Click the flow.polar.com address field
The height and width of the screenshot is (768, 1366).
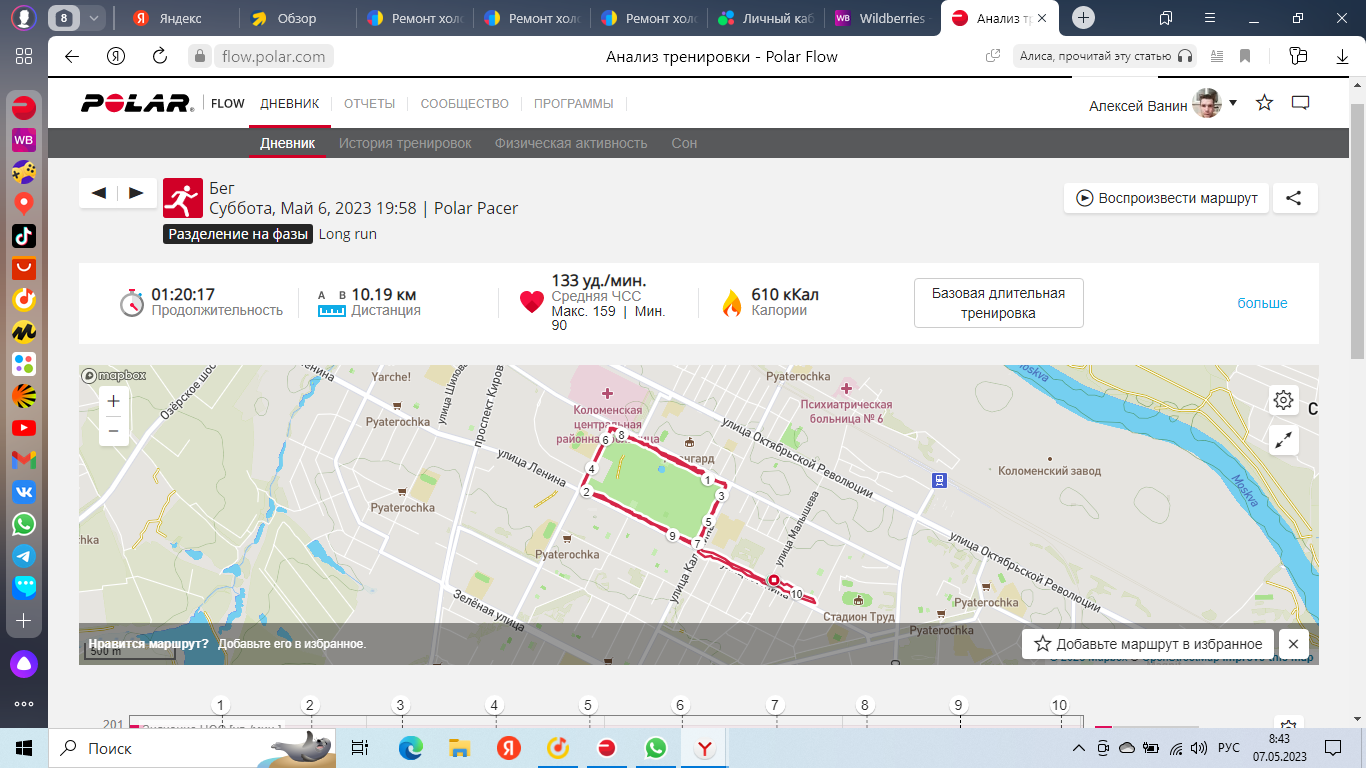274,56
